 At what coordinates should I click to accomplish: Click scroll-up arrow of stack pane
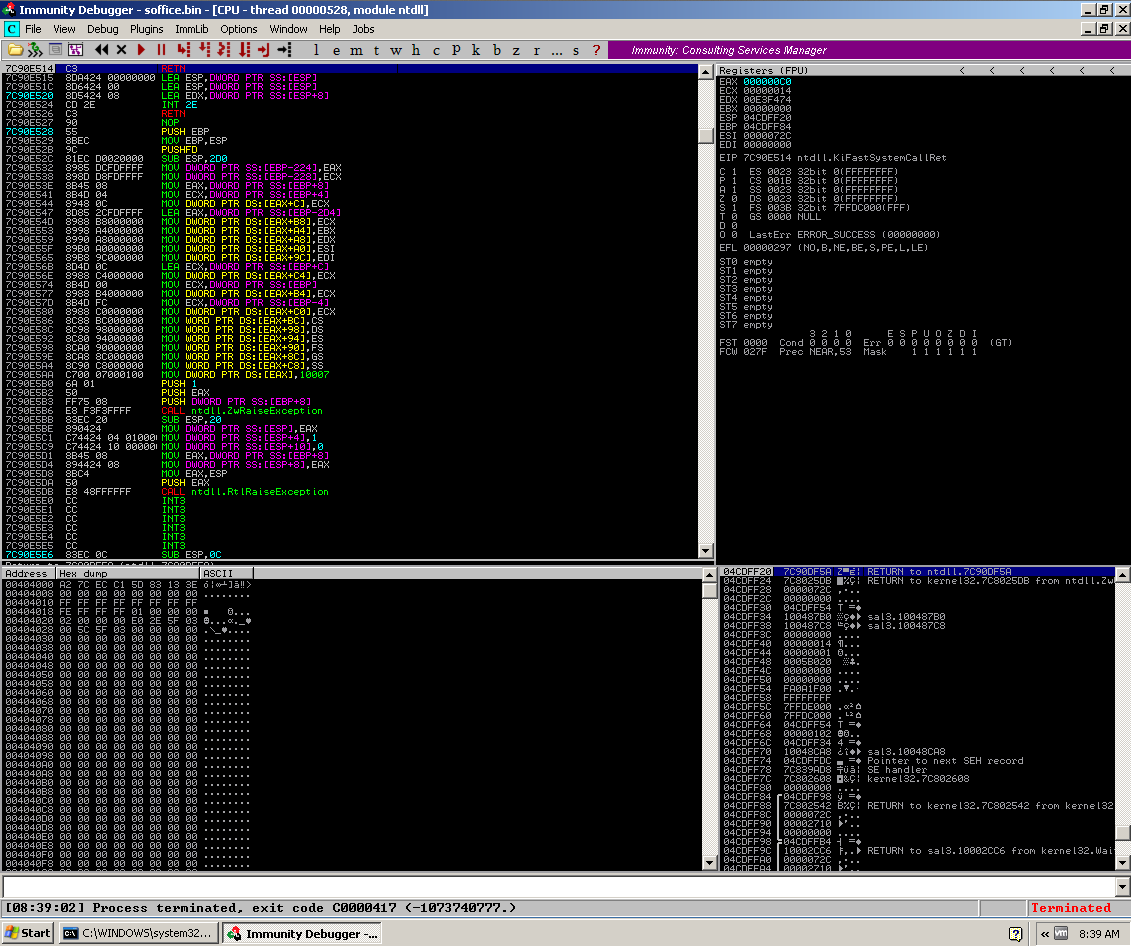coord(1122,575)
